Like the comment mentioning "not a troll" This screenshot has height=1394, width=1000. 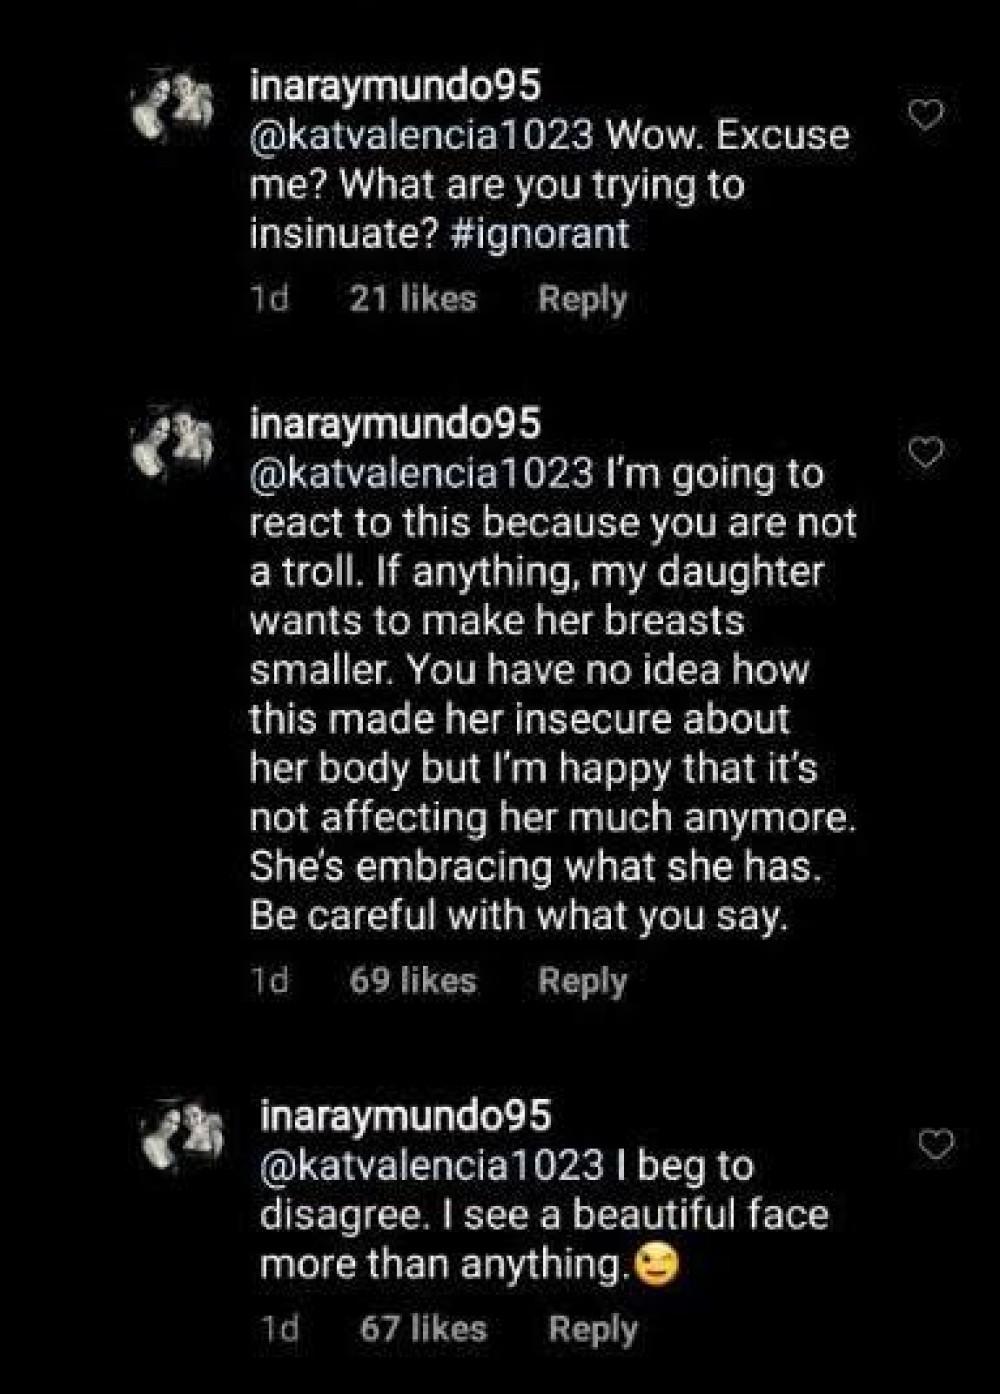pyautogui.click(x=927, y=454)
